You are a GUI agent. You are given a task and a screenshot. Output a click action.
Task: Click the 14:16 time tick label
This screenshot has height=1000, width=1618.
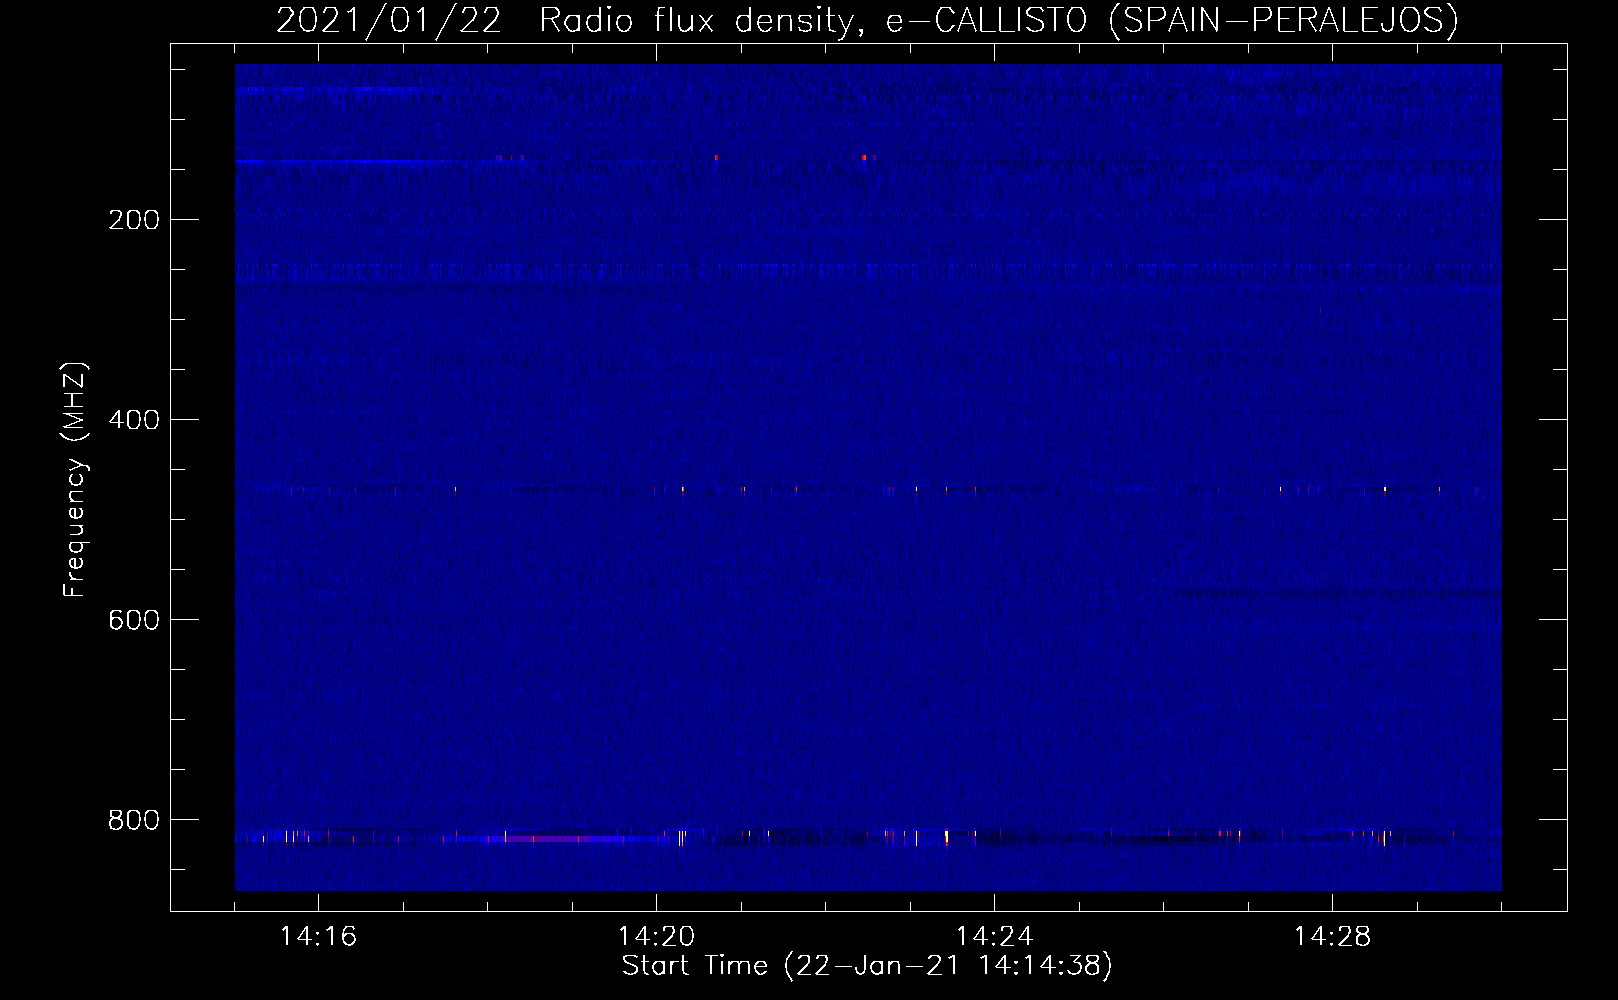tap(318, 936)
